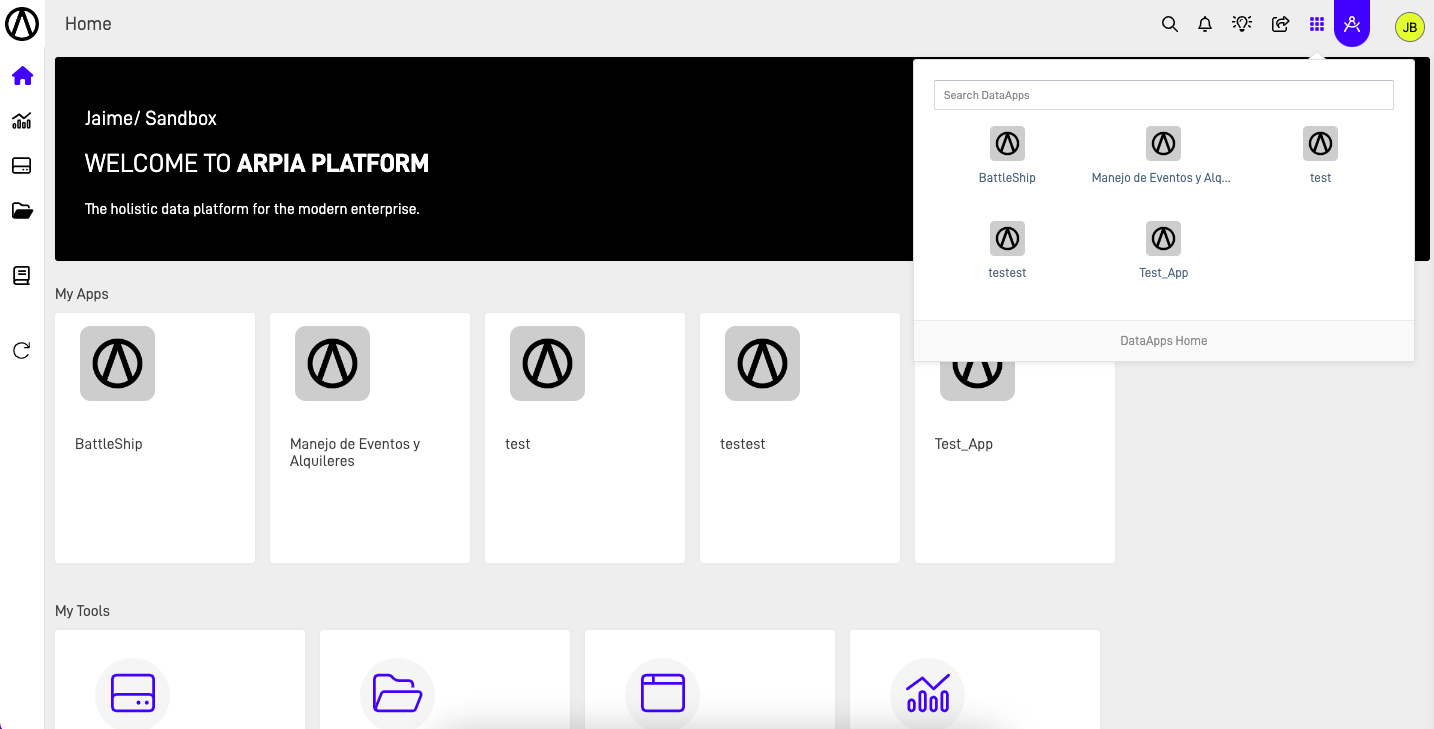Open the chart analytics tool card icon
The image size is (1434, 729).
click(927, 693)
